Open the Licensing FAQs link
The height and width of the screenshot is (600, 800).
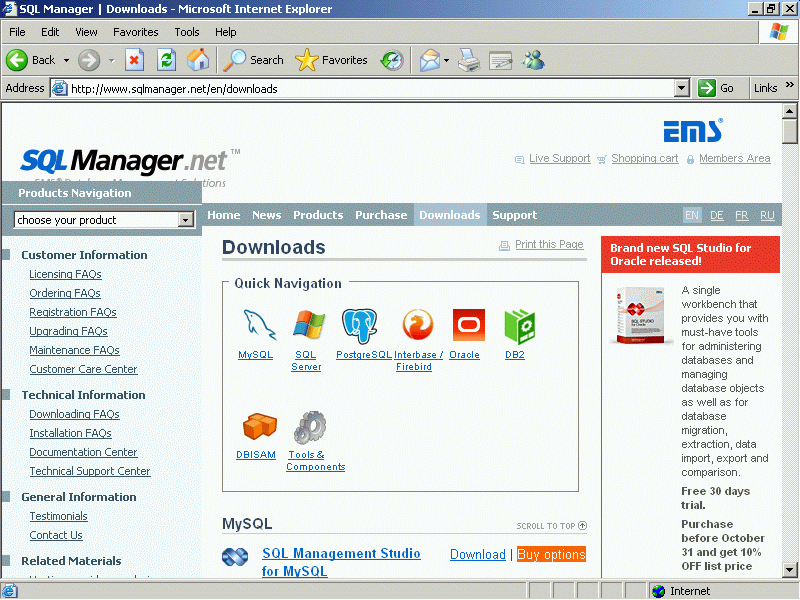click(65, 274)
